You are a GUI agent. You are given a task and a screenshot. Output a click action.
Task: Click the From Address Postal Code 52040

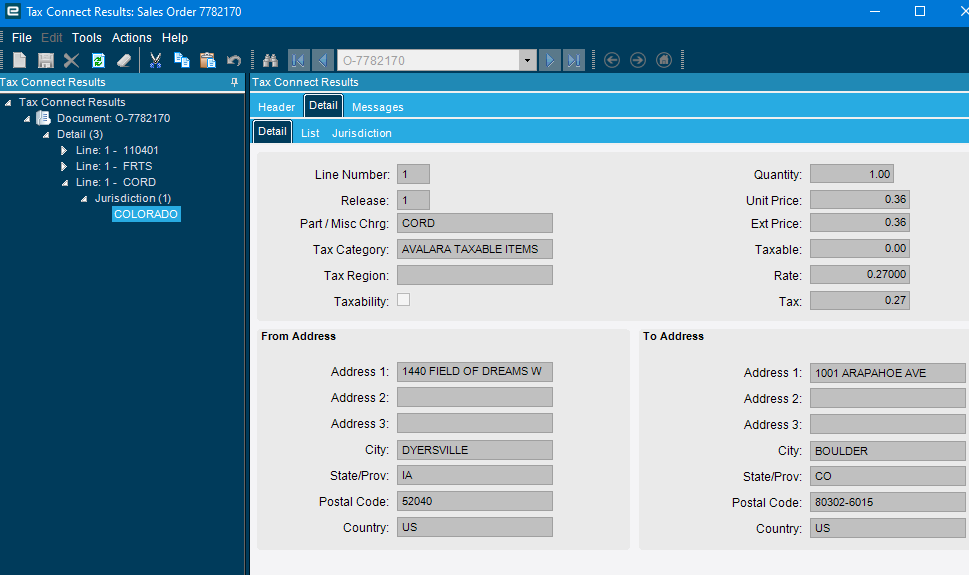coord(475,501)
